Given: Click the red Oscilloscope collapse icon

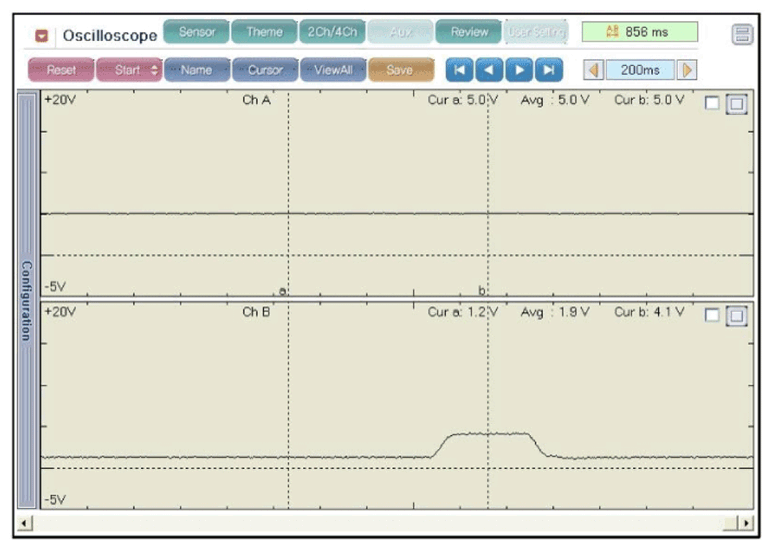Looking at the screenshot, I should 42,36.
